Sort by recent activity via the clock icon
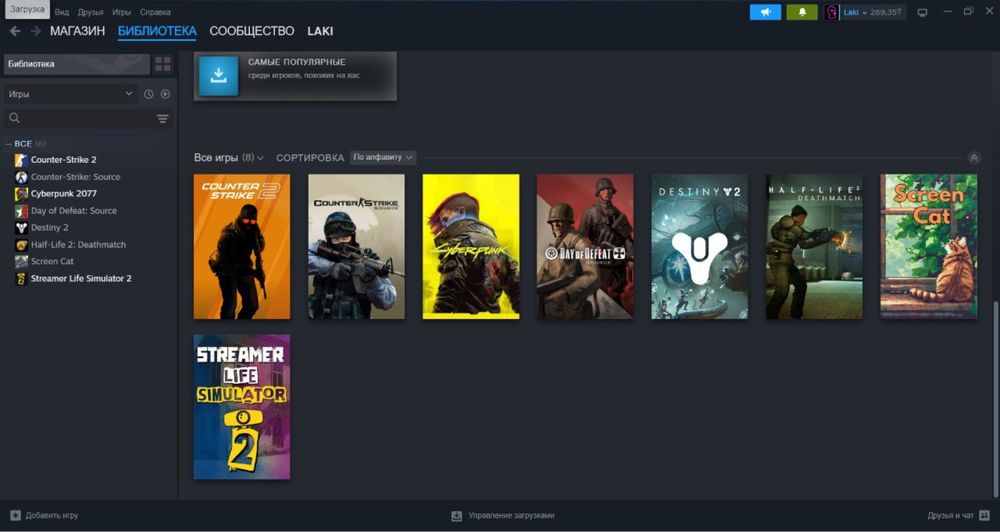Image resolution: width=1000 pixels, height=532 pixels. point(149,94)
